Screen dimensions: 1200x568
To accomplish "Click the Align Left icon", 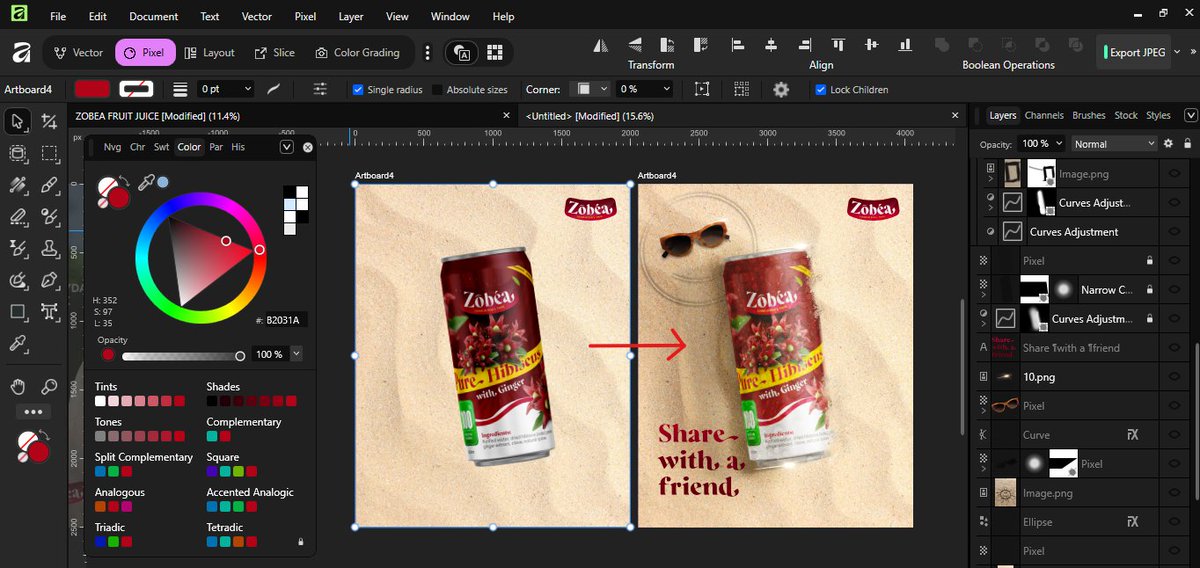I will pos(737,45).
